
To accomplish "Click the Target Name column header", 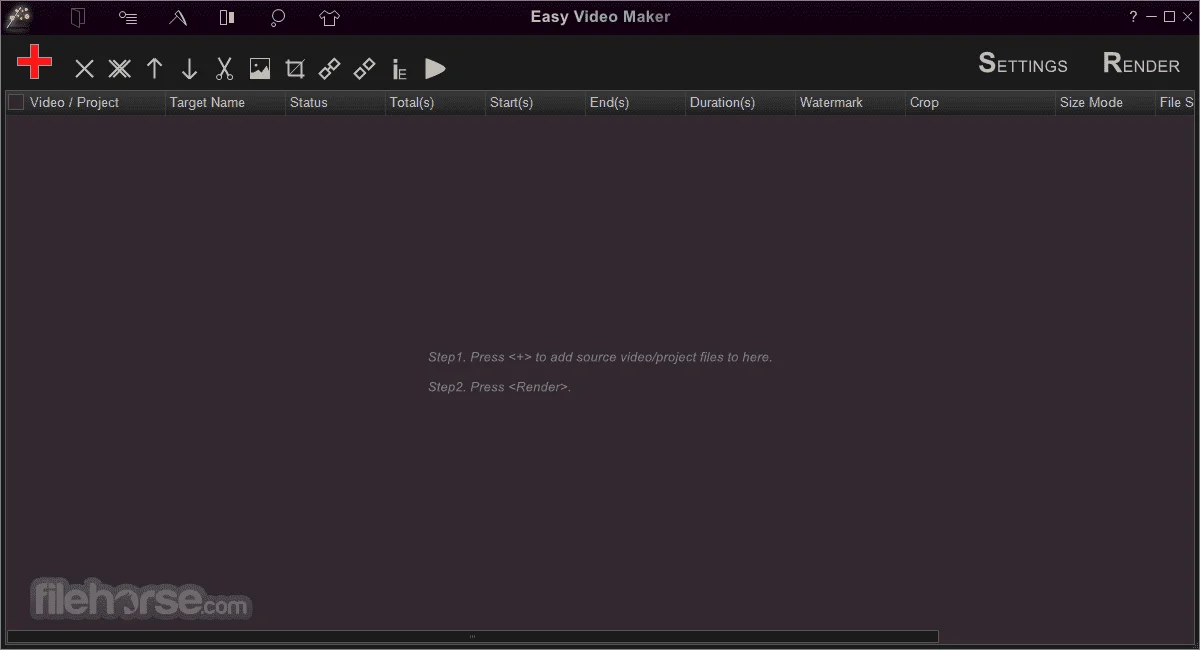I will point(225,102).
